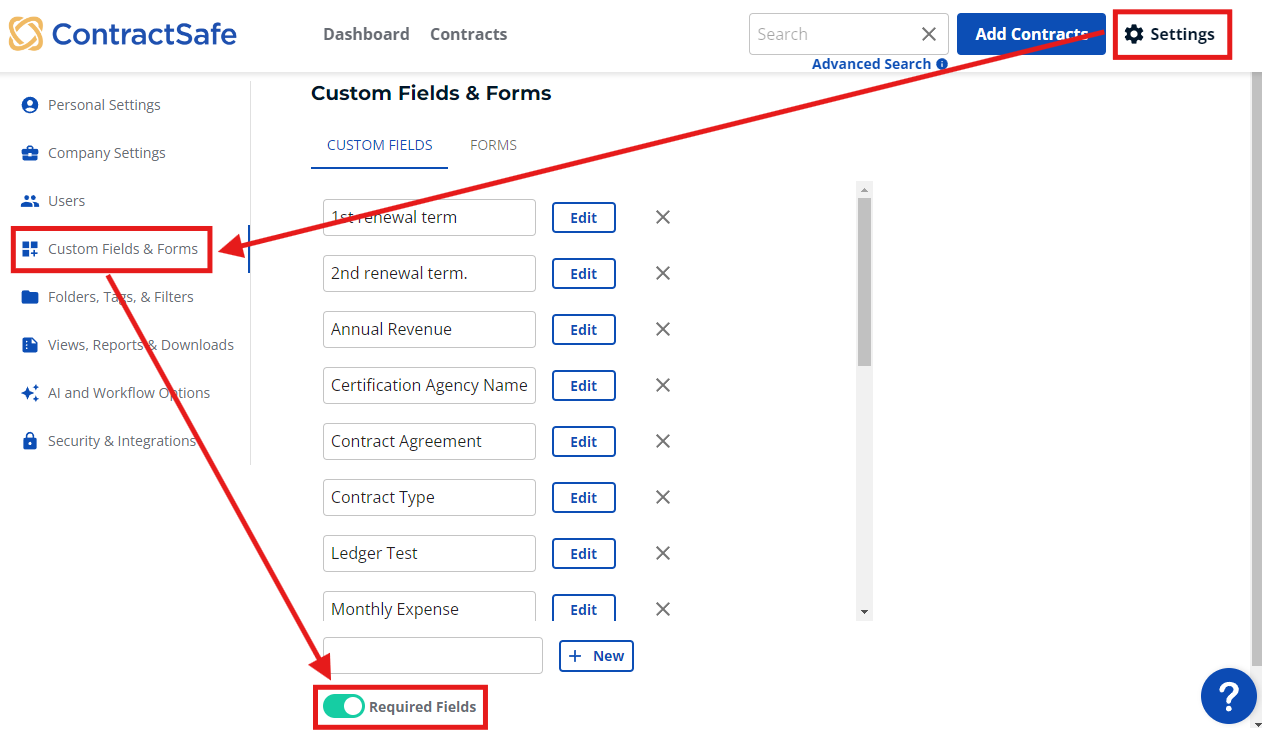
Task: Click the Security & Integrations lock icon
Action: [x=30, y=441]
